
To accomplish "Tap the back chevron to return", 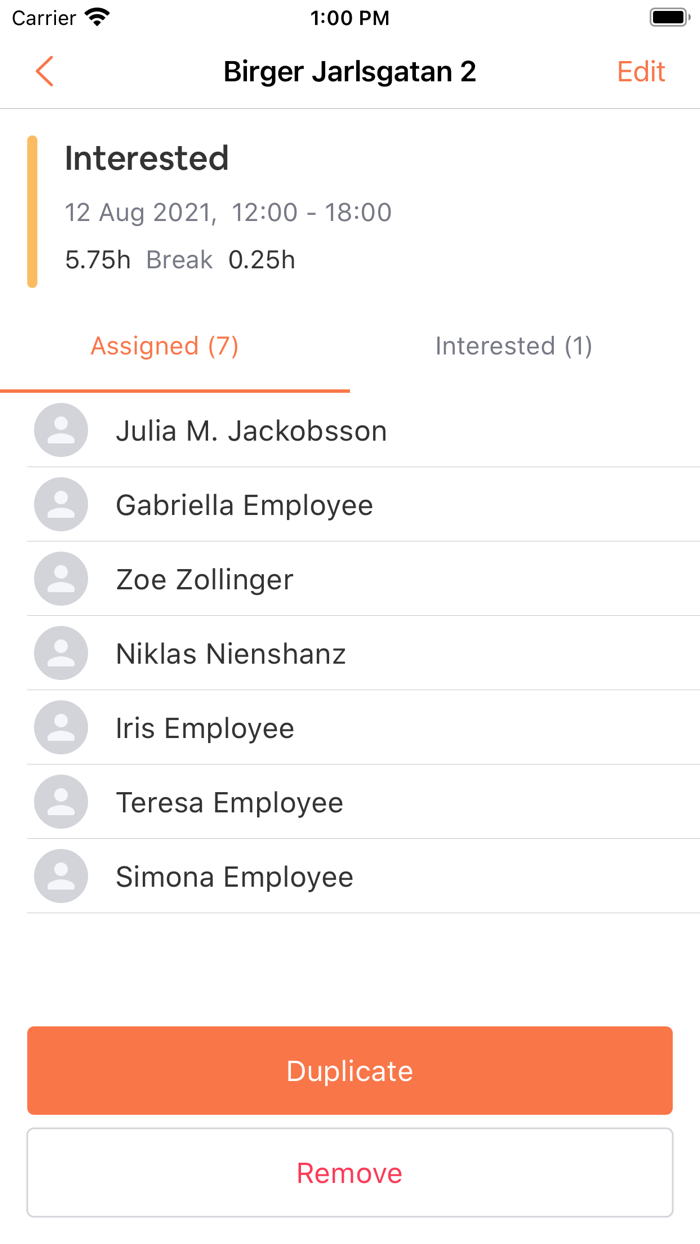I will pos(44,71).
